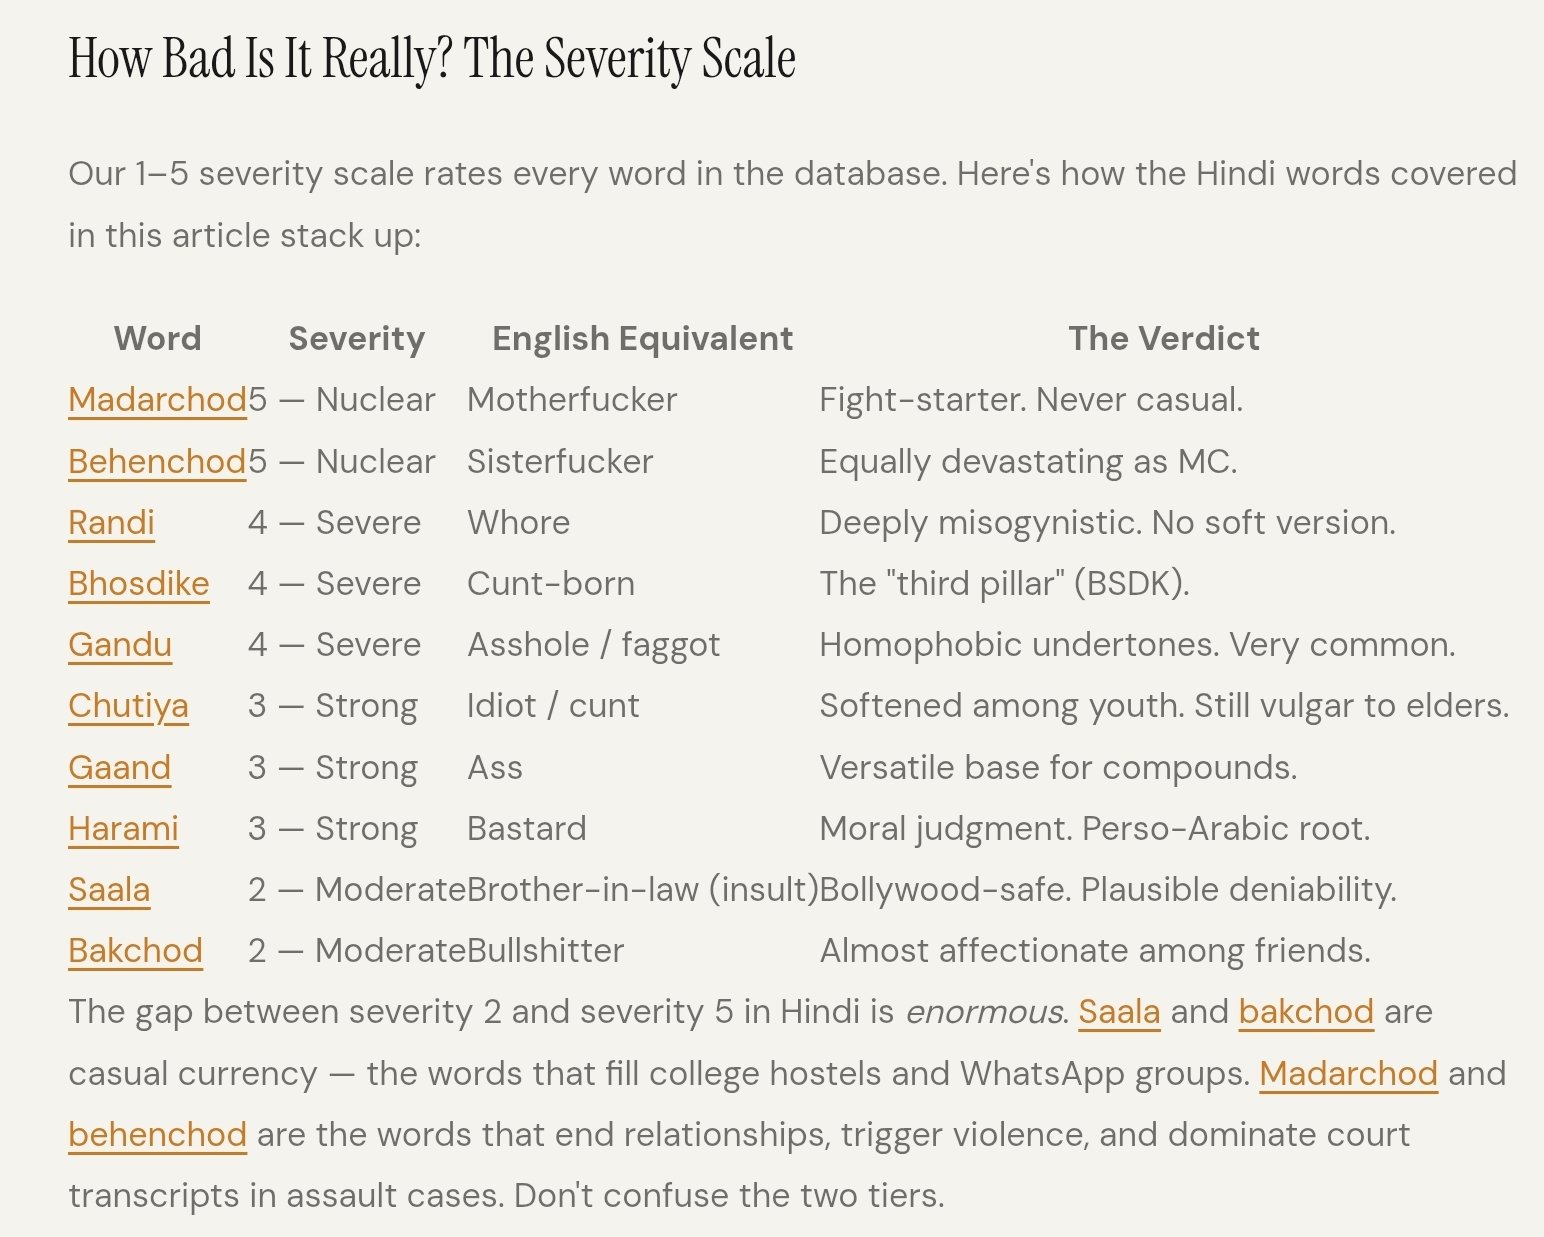1544x1237 pixels.
Task: Visit the lowercase behenchod paragraph link
Action: click(157, 1135)
